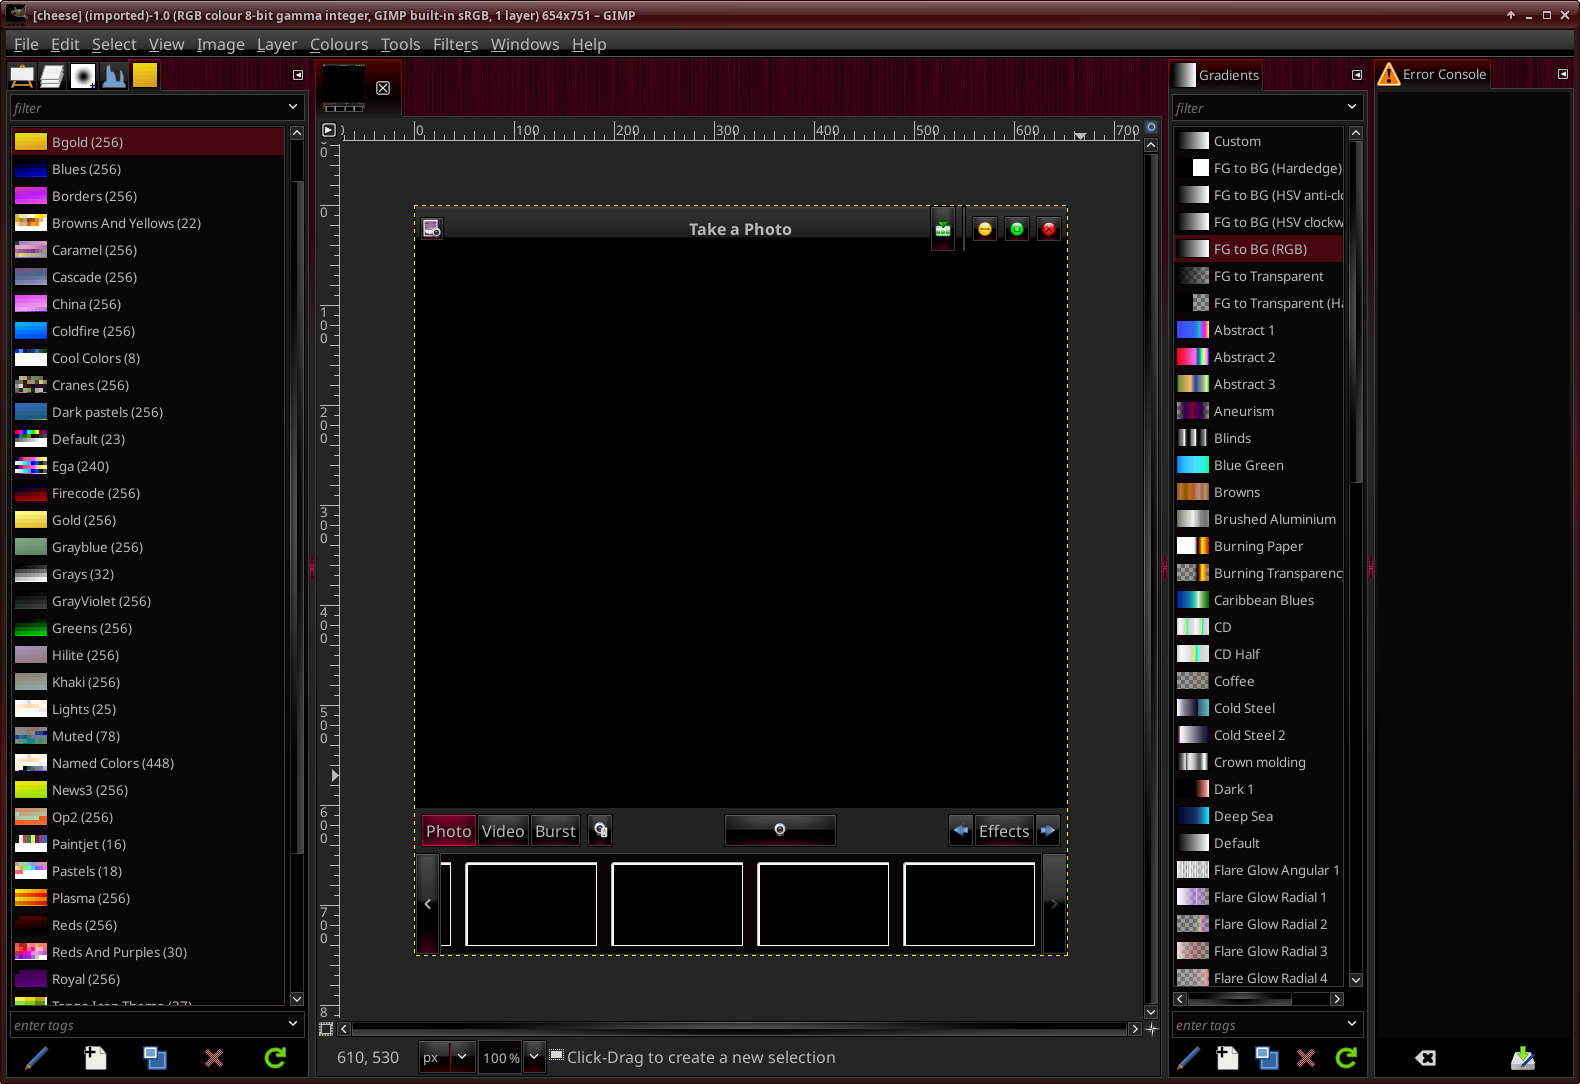
Task: Open the Histogram dock tab
Action: click(114, 76)
